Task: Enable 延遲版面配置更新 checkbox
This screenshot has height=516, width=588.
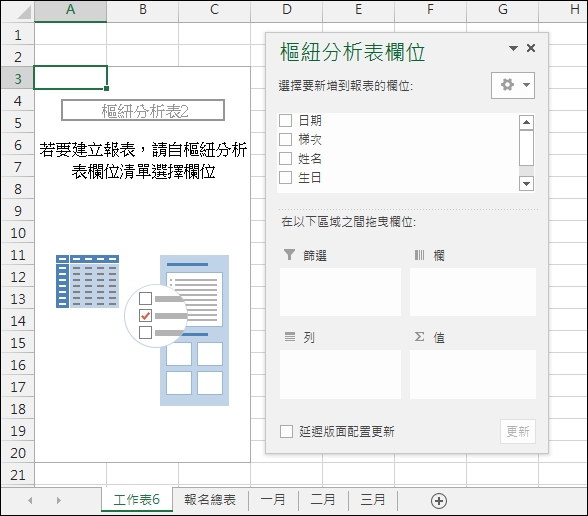Action: pyautogui.click(x=286, y=431)
